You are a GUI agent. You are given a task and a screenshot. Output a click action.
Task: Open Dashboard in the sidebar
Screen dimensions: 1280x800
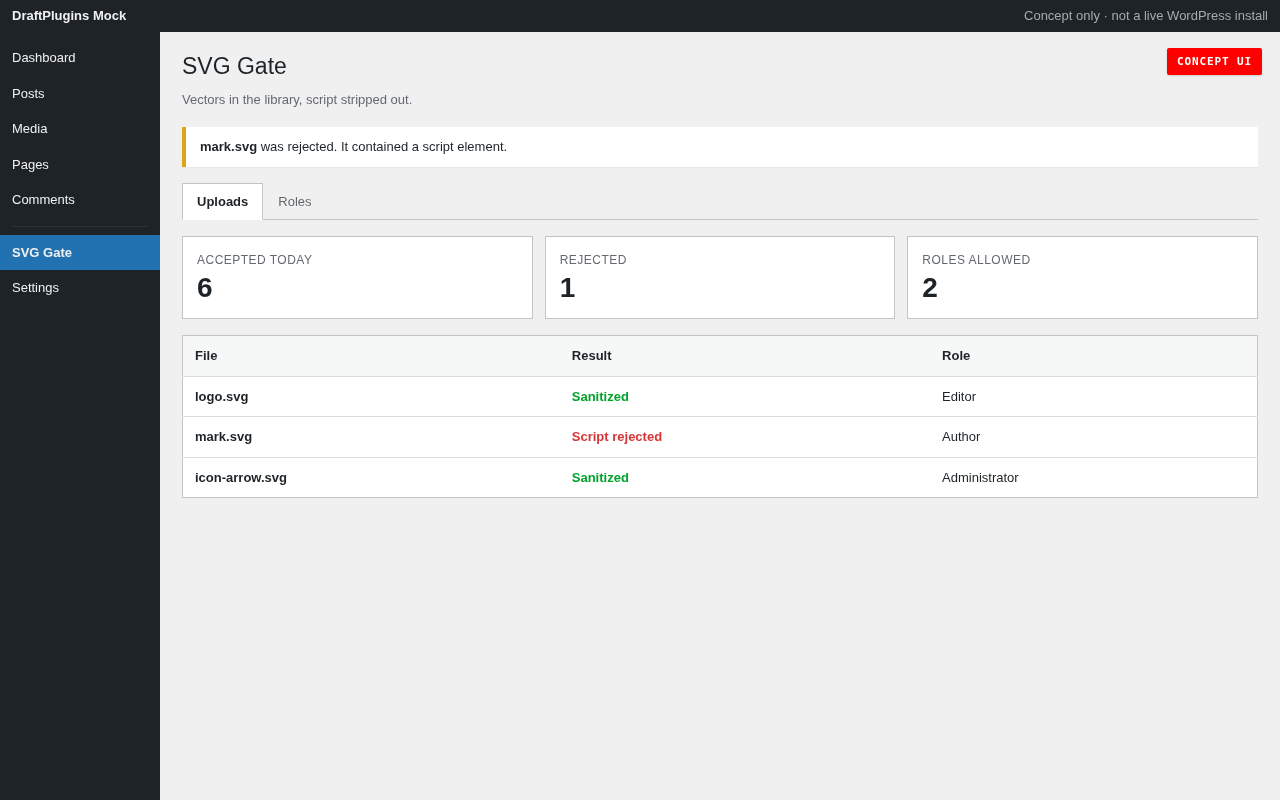click(80, 58)
